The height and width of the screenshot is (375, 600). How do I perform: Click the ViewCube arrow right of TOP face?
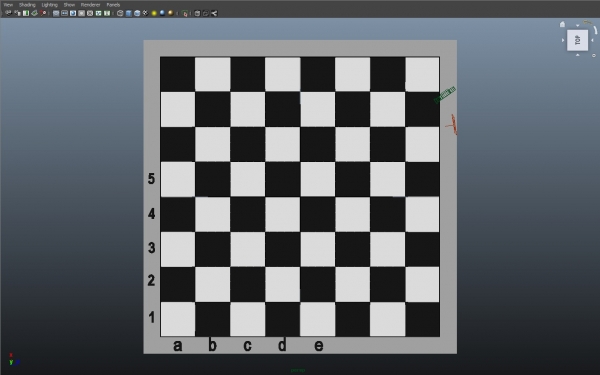(592, 40)
